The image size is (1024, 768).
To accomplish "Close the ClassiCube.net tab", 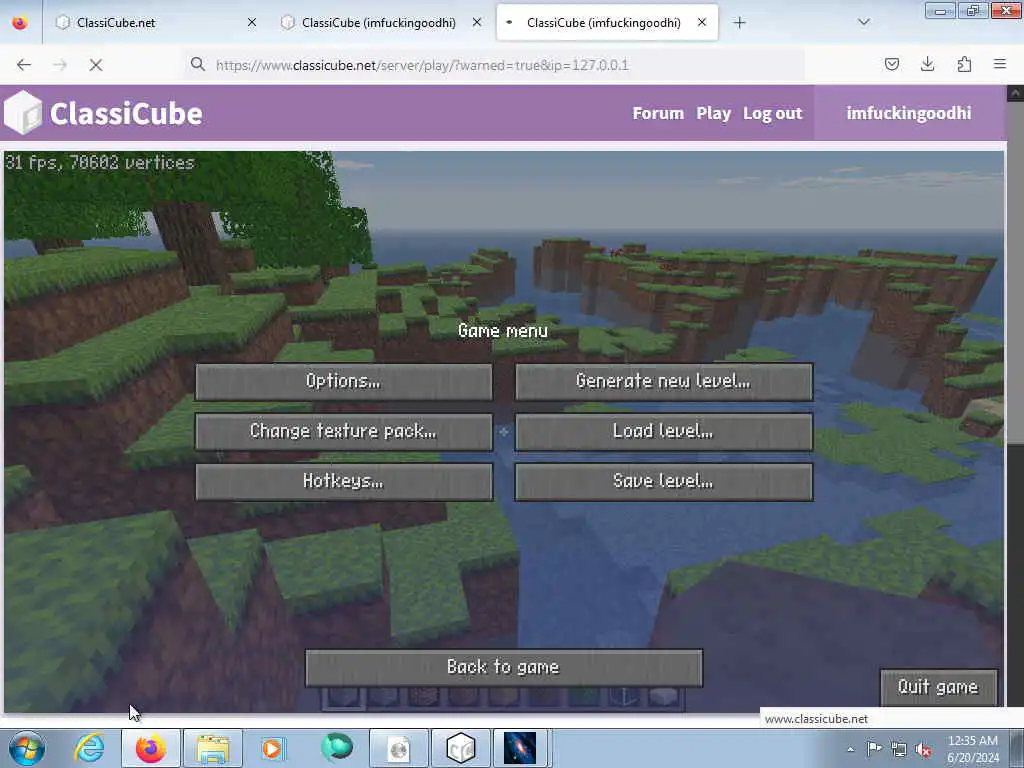I will (x=252, y=23).
